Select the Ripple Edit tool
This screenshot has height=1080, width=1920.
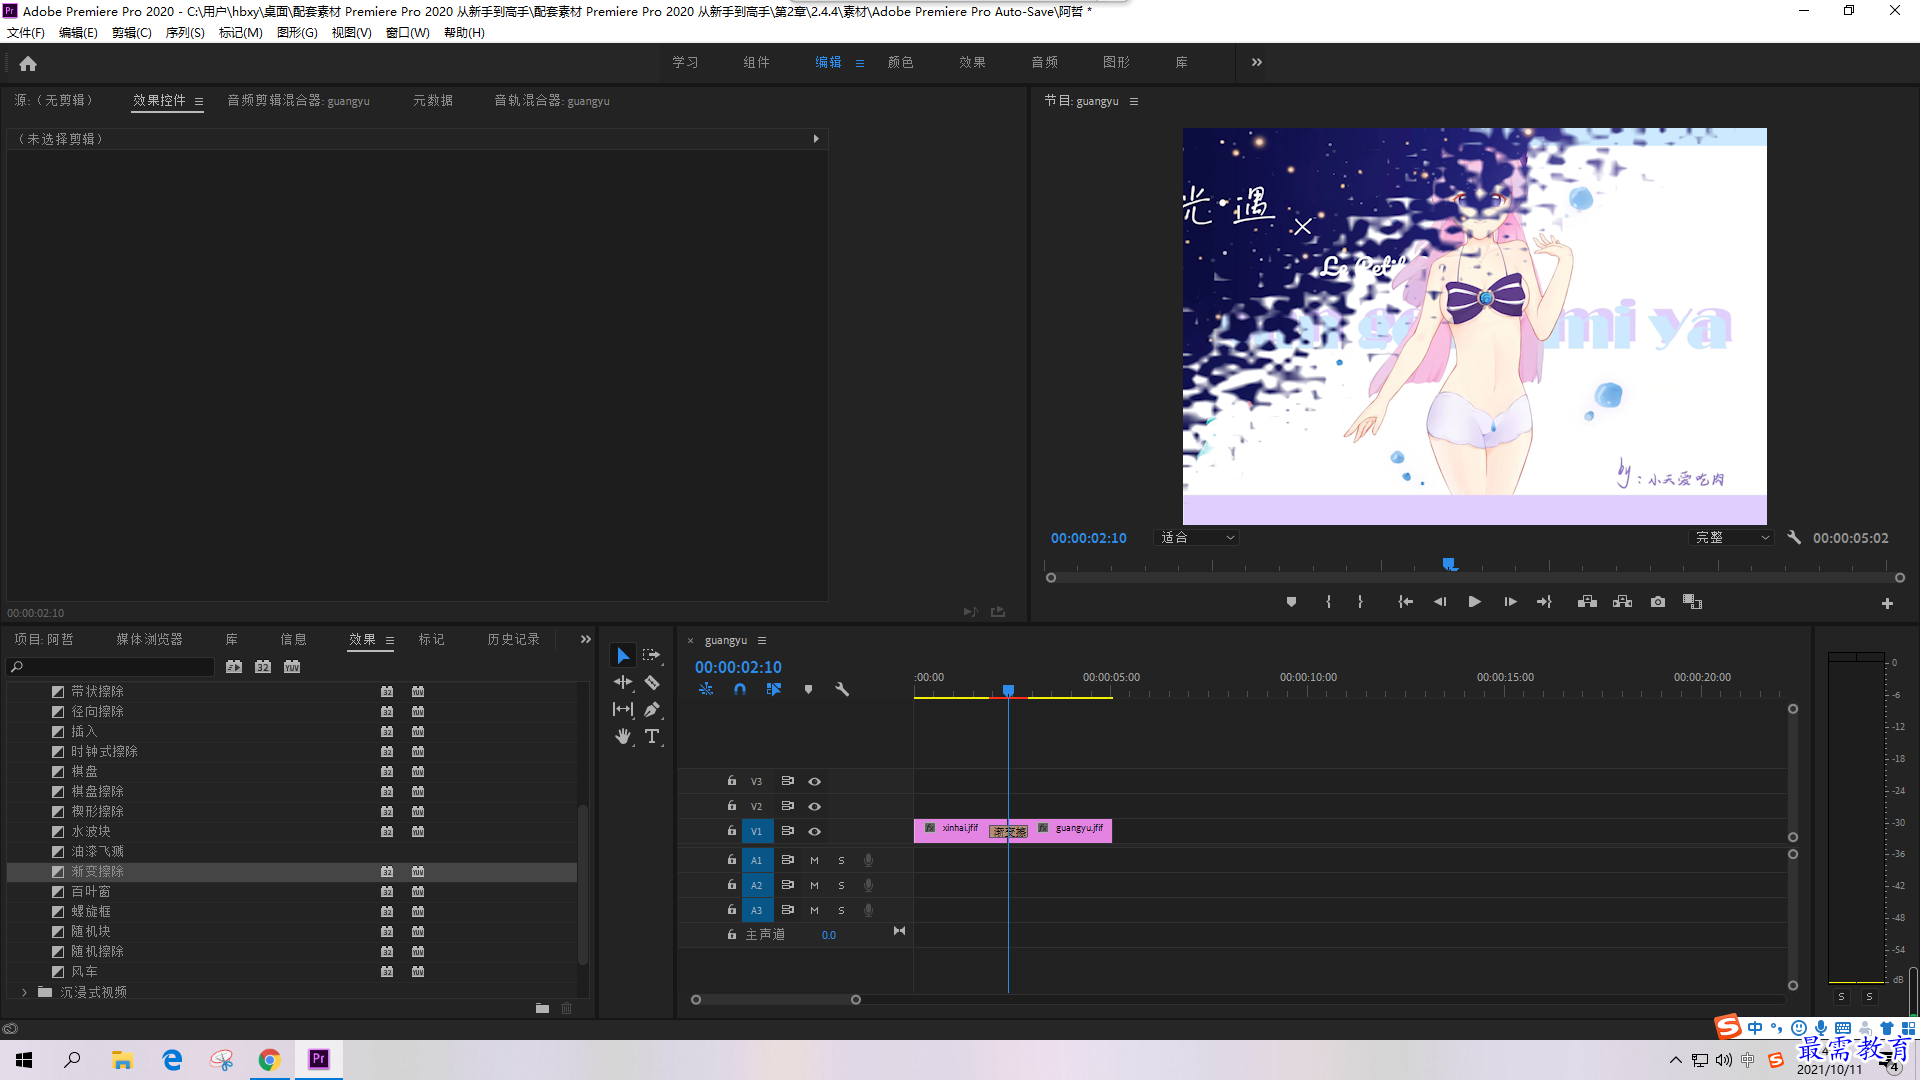click(x=622, y=683)
